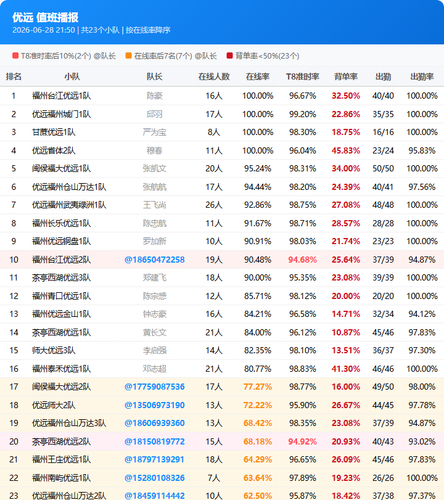Viewport: 444px width, 500px height.
Task: Click the 50/50 attendance cell
Action: [383, 169]
